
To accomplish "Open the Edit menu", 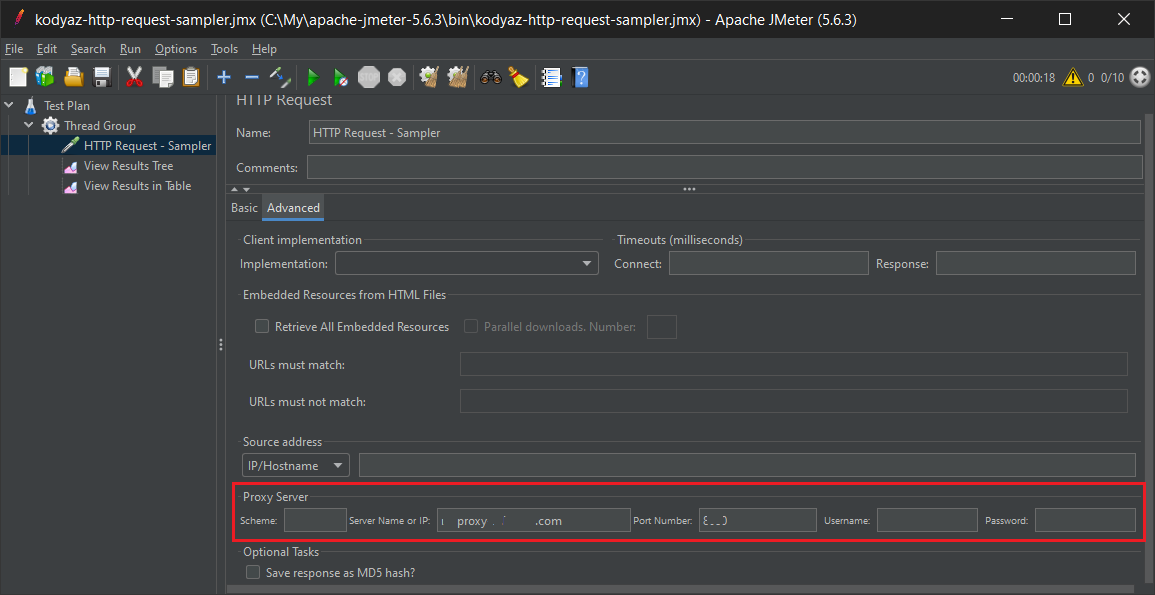I will tap(46, 49).
